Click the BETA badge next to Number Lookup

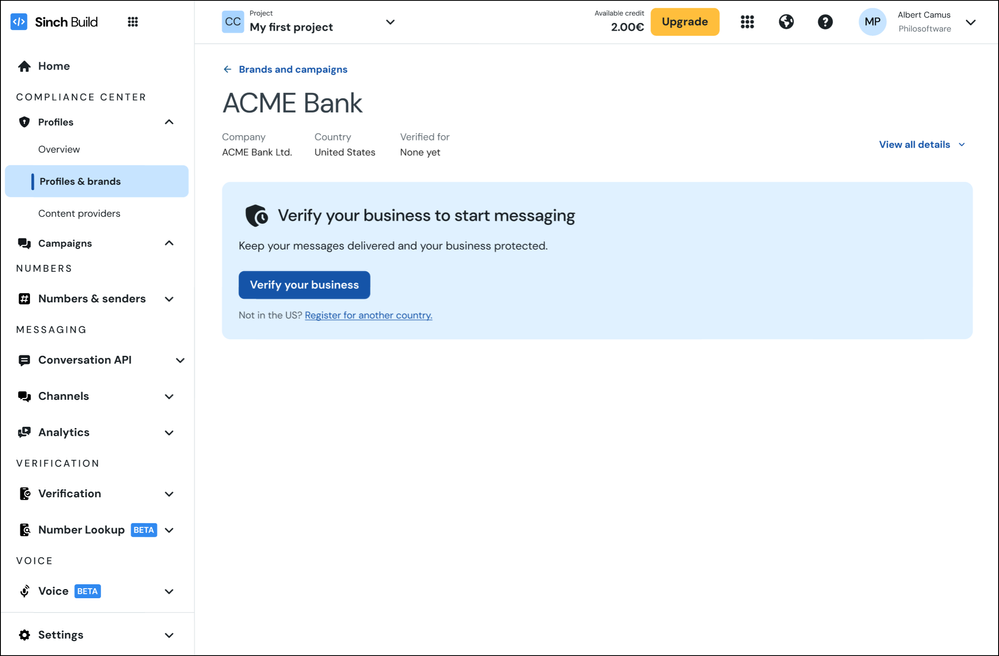pos(144,530)
